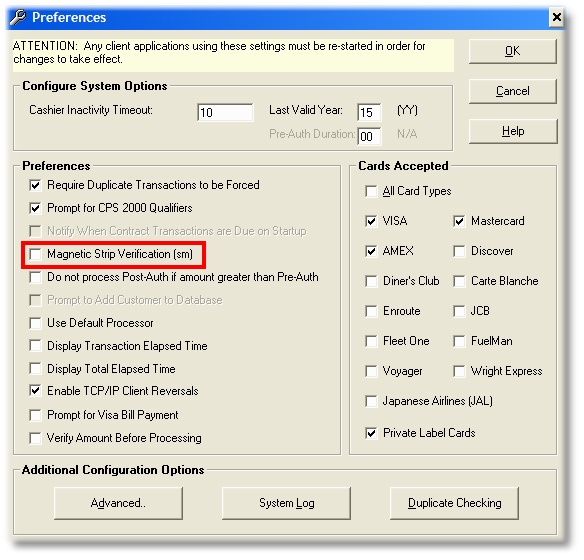
Task: Check the Fleet One checkbox
Action: point(371,341)
